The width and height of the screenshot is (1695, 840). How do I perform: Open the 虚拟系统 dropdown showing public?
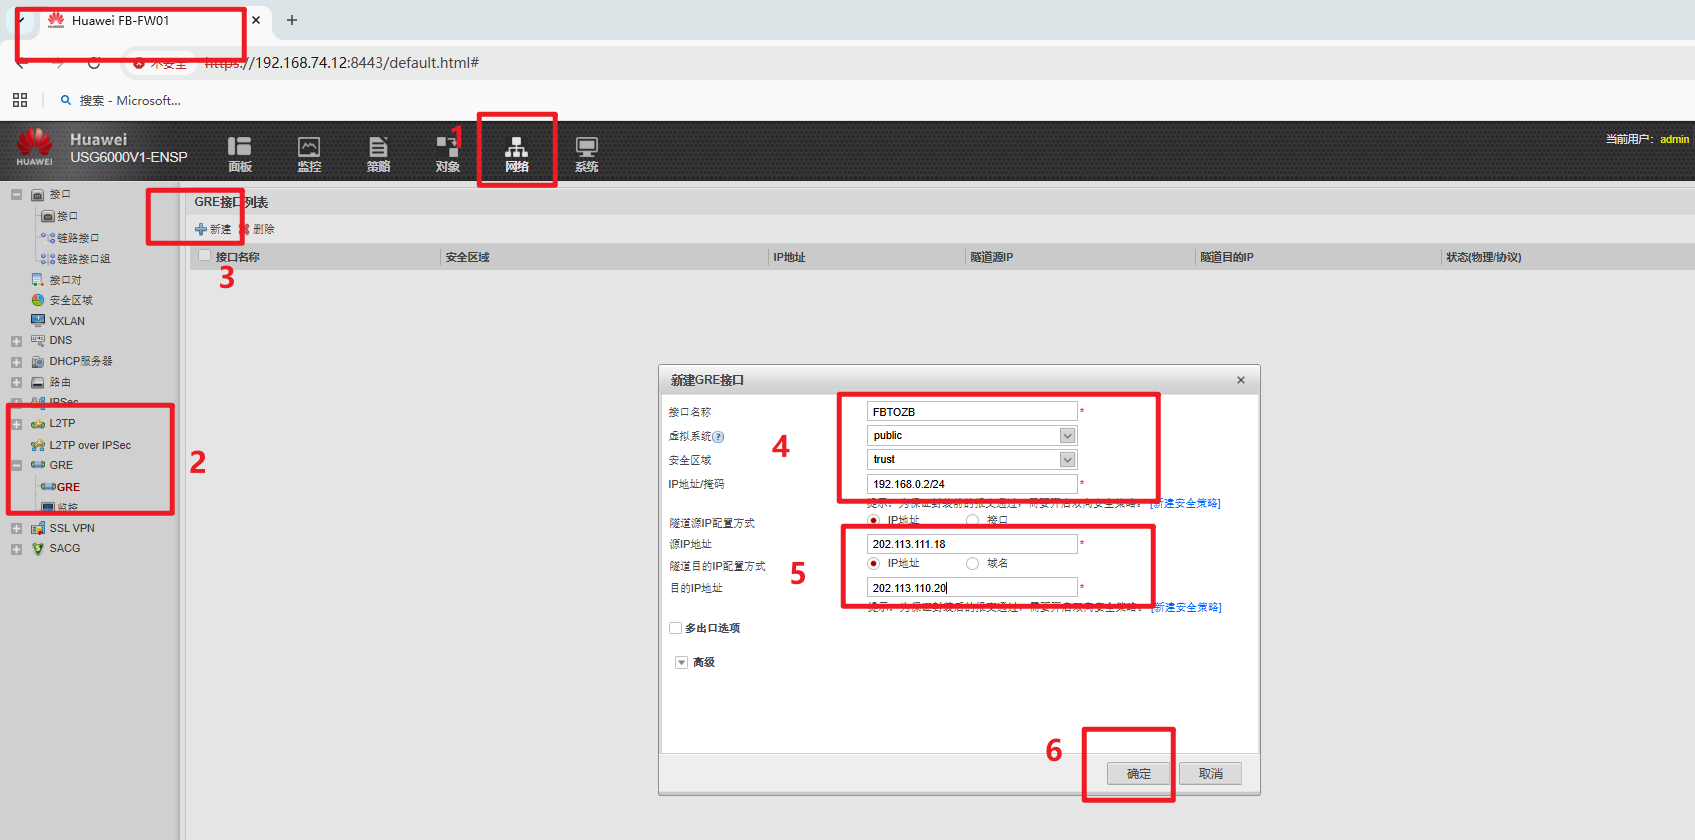point(1067,436)
